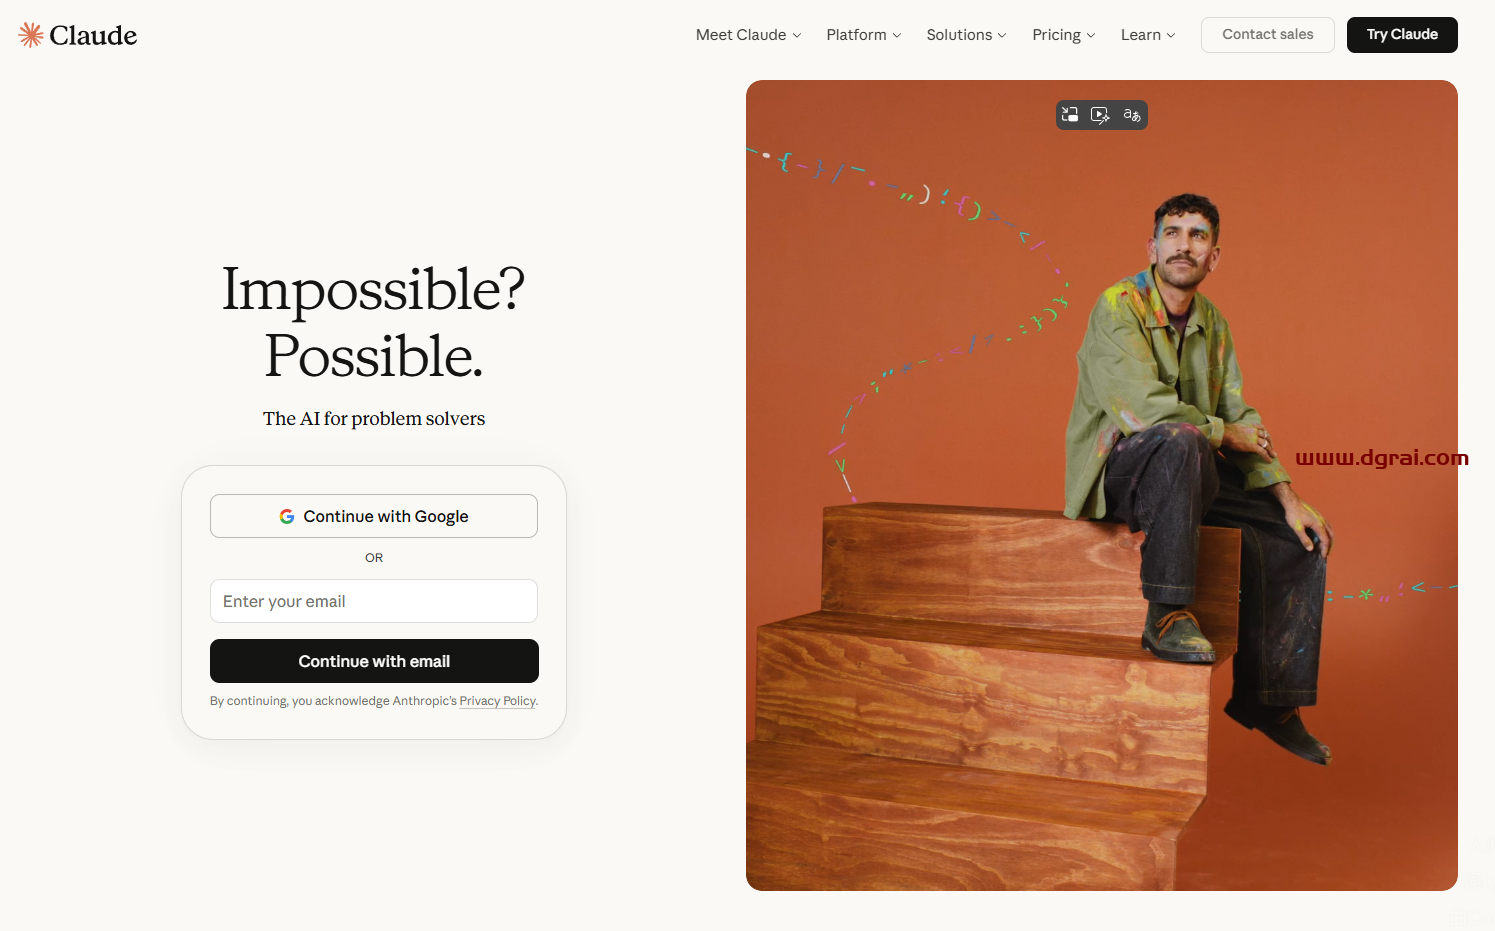The height and width of the screenshot is (931, 1495).
Task: Click the OR divider in sign-in card
Action: coord(374,558)
